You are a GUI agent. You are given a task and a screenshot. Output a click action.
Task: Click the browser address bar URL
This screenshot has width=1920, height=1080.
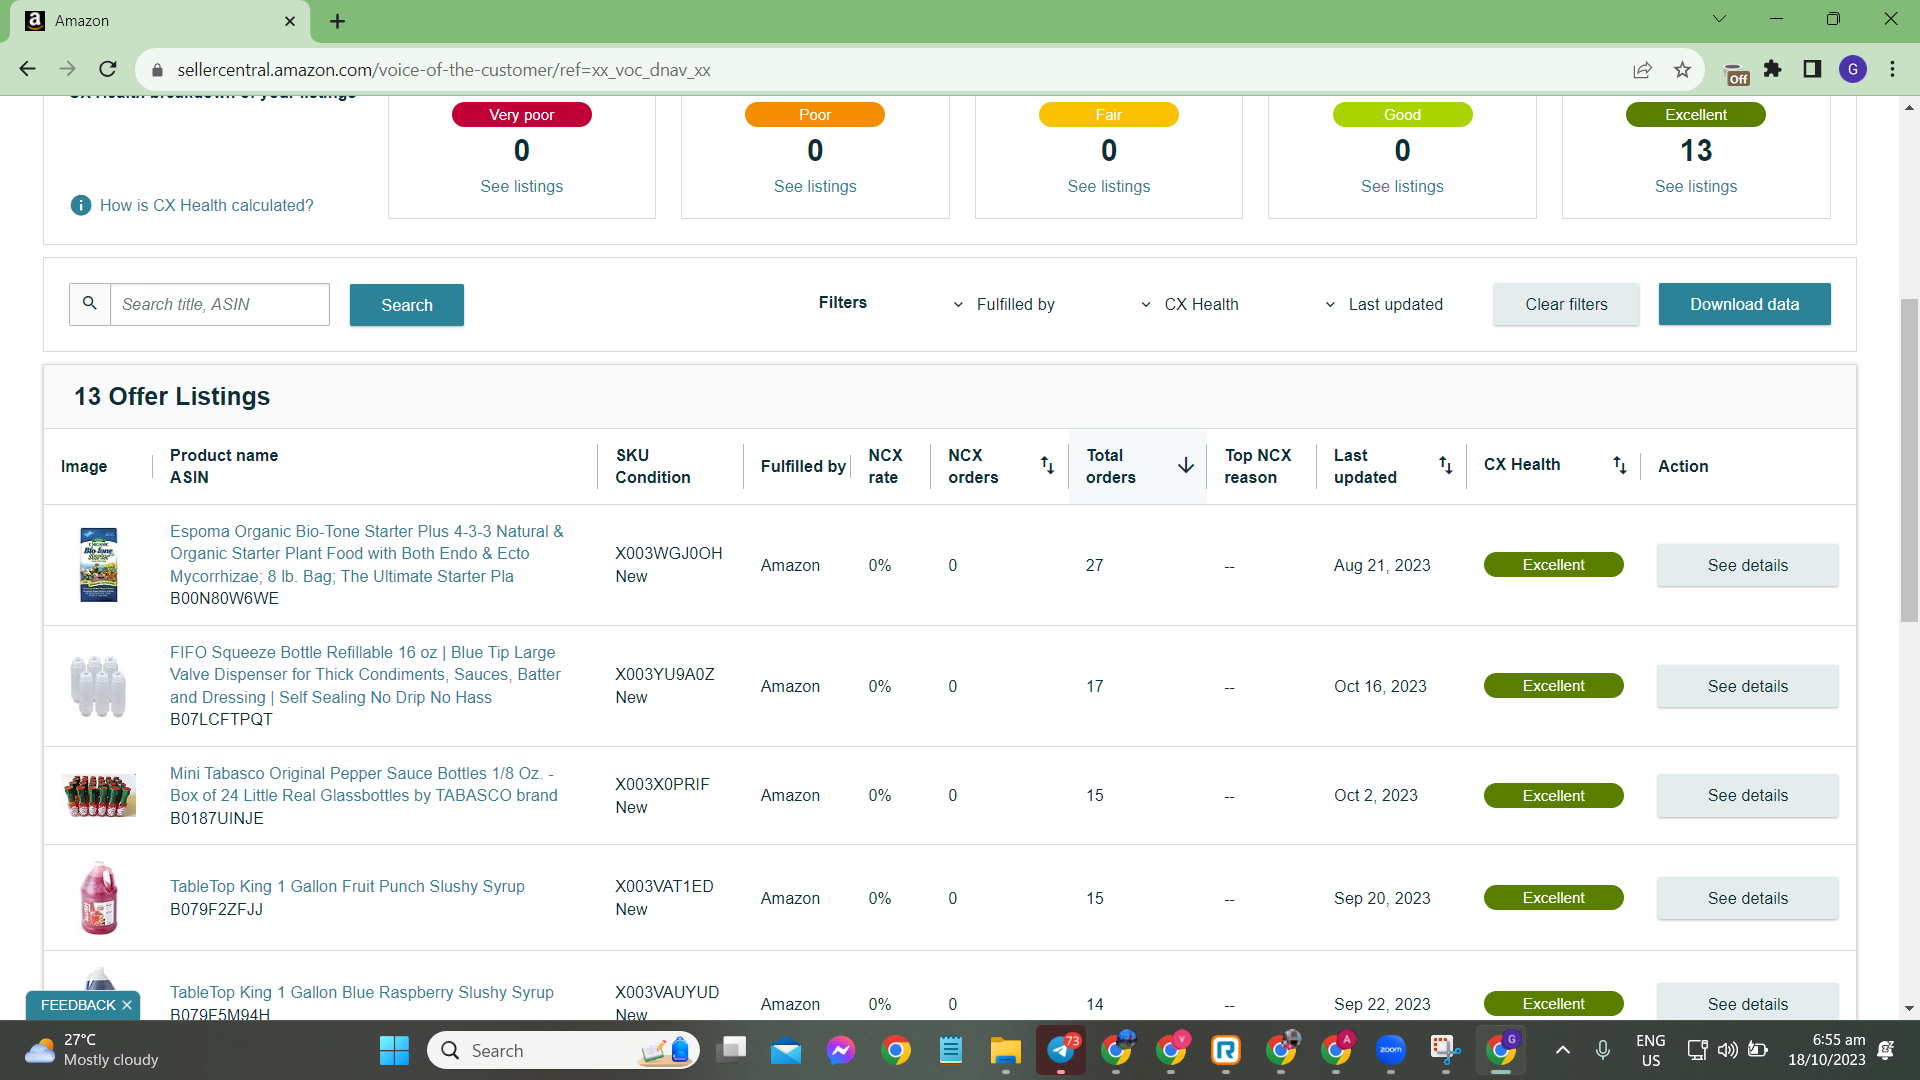[444, 70]
